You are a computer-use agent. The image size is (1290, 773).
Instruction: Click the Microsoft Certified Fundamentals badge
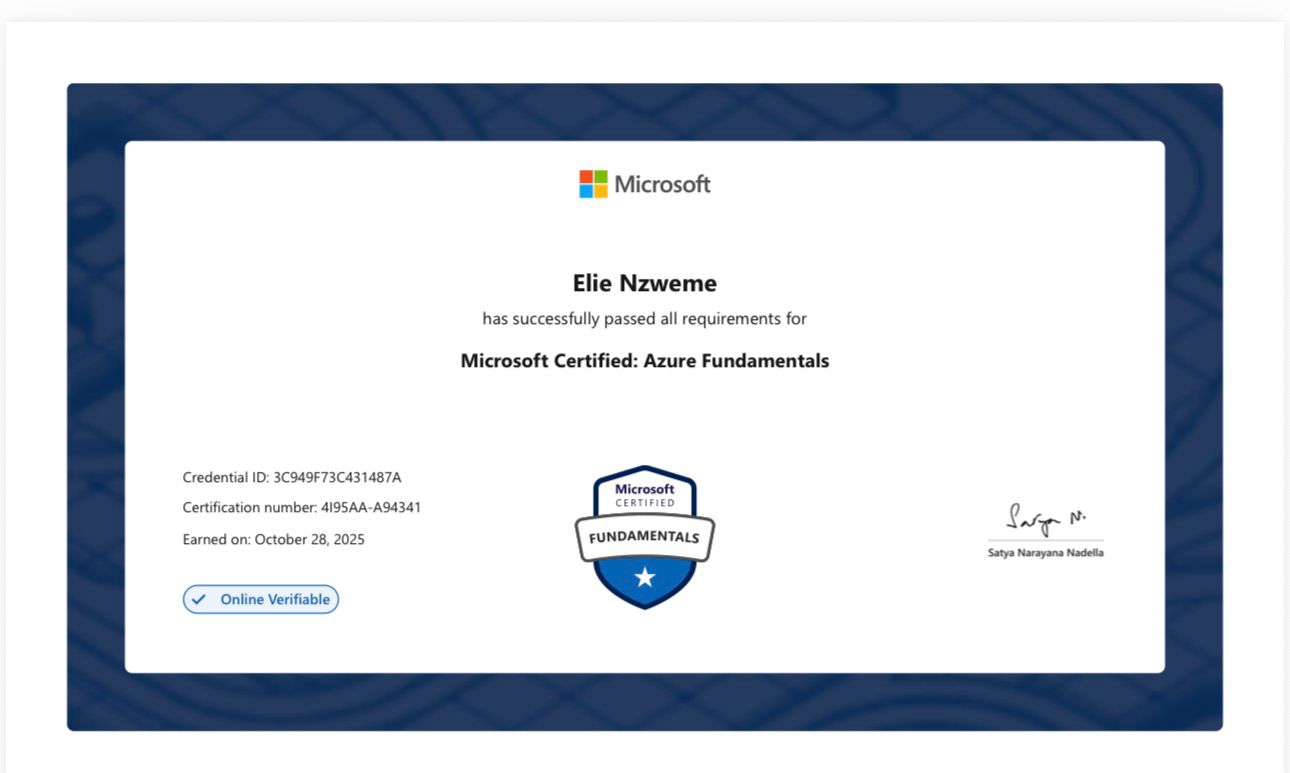645,537
